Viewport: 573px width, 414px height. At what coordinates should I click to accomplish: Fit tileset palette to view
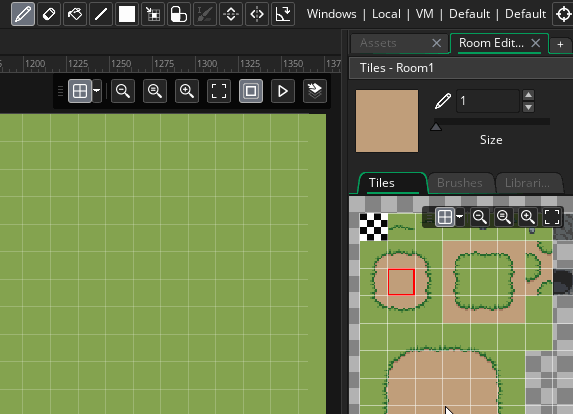(x=552, y=217)
